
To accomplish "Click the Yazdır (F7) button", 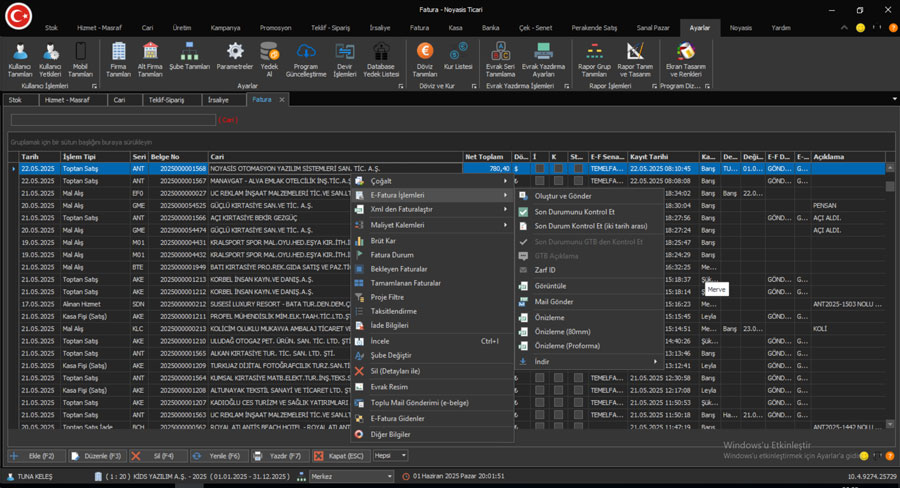I will (280, 456).
